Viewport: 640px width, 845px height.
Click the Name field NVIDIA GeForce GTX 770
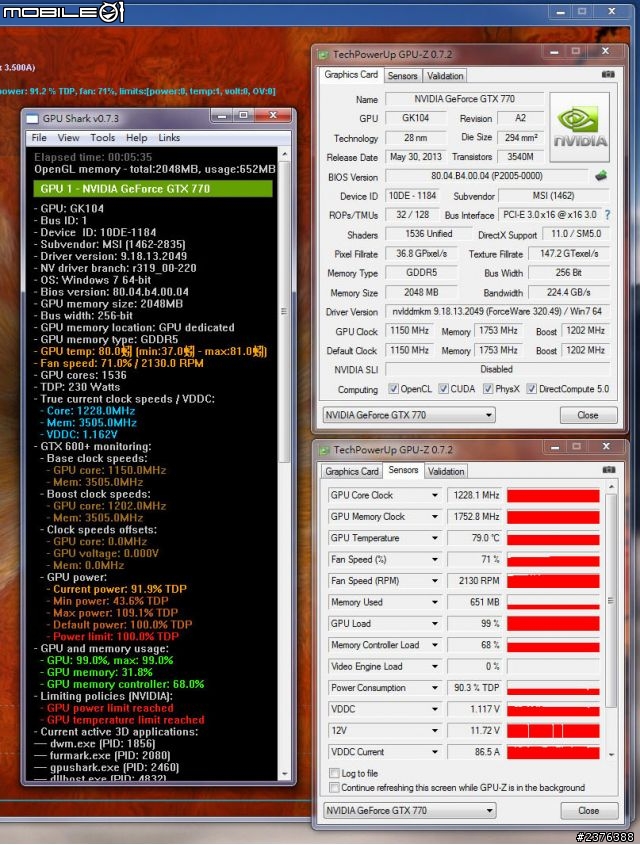click(x=464, y=99)
